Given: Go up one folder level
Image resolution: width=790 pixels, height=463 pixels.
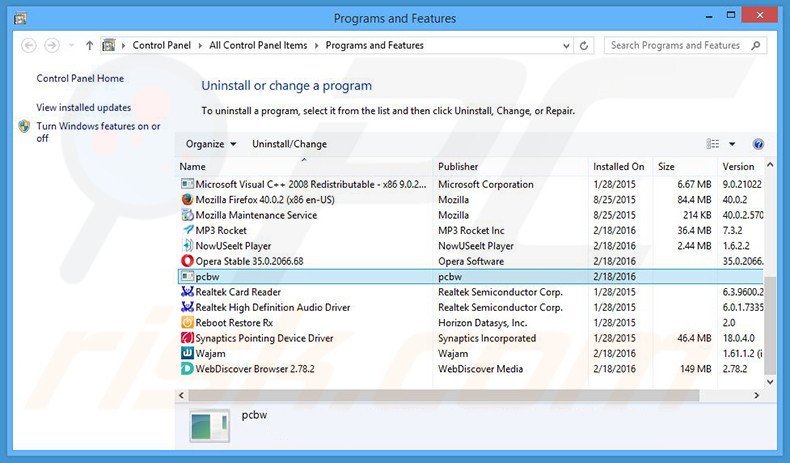Looking at the screenshot, I should click(89, 45).
